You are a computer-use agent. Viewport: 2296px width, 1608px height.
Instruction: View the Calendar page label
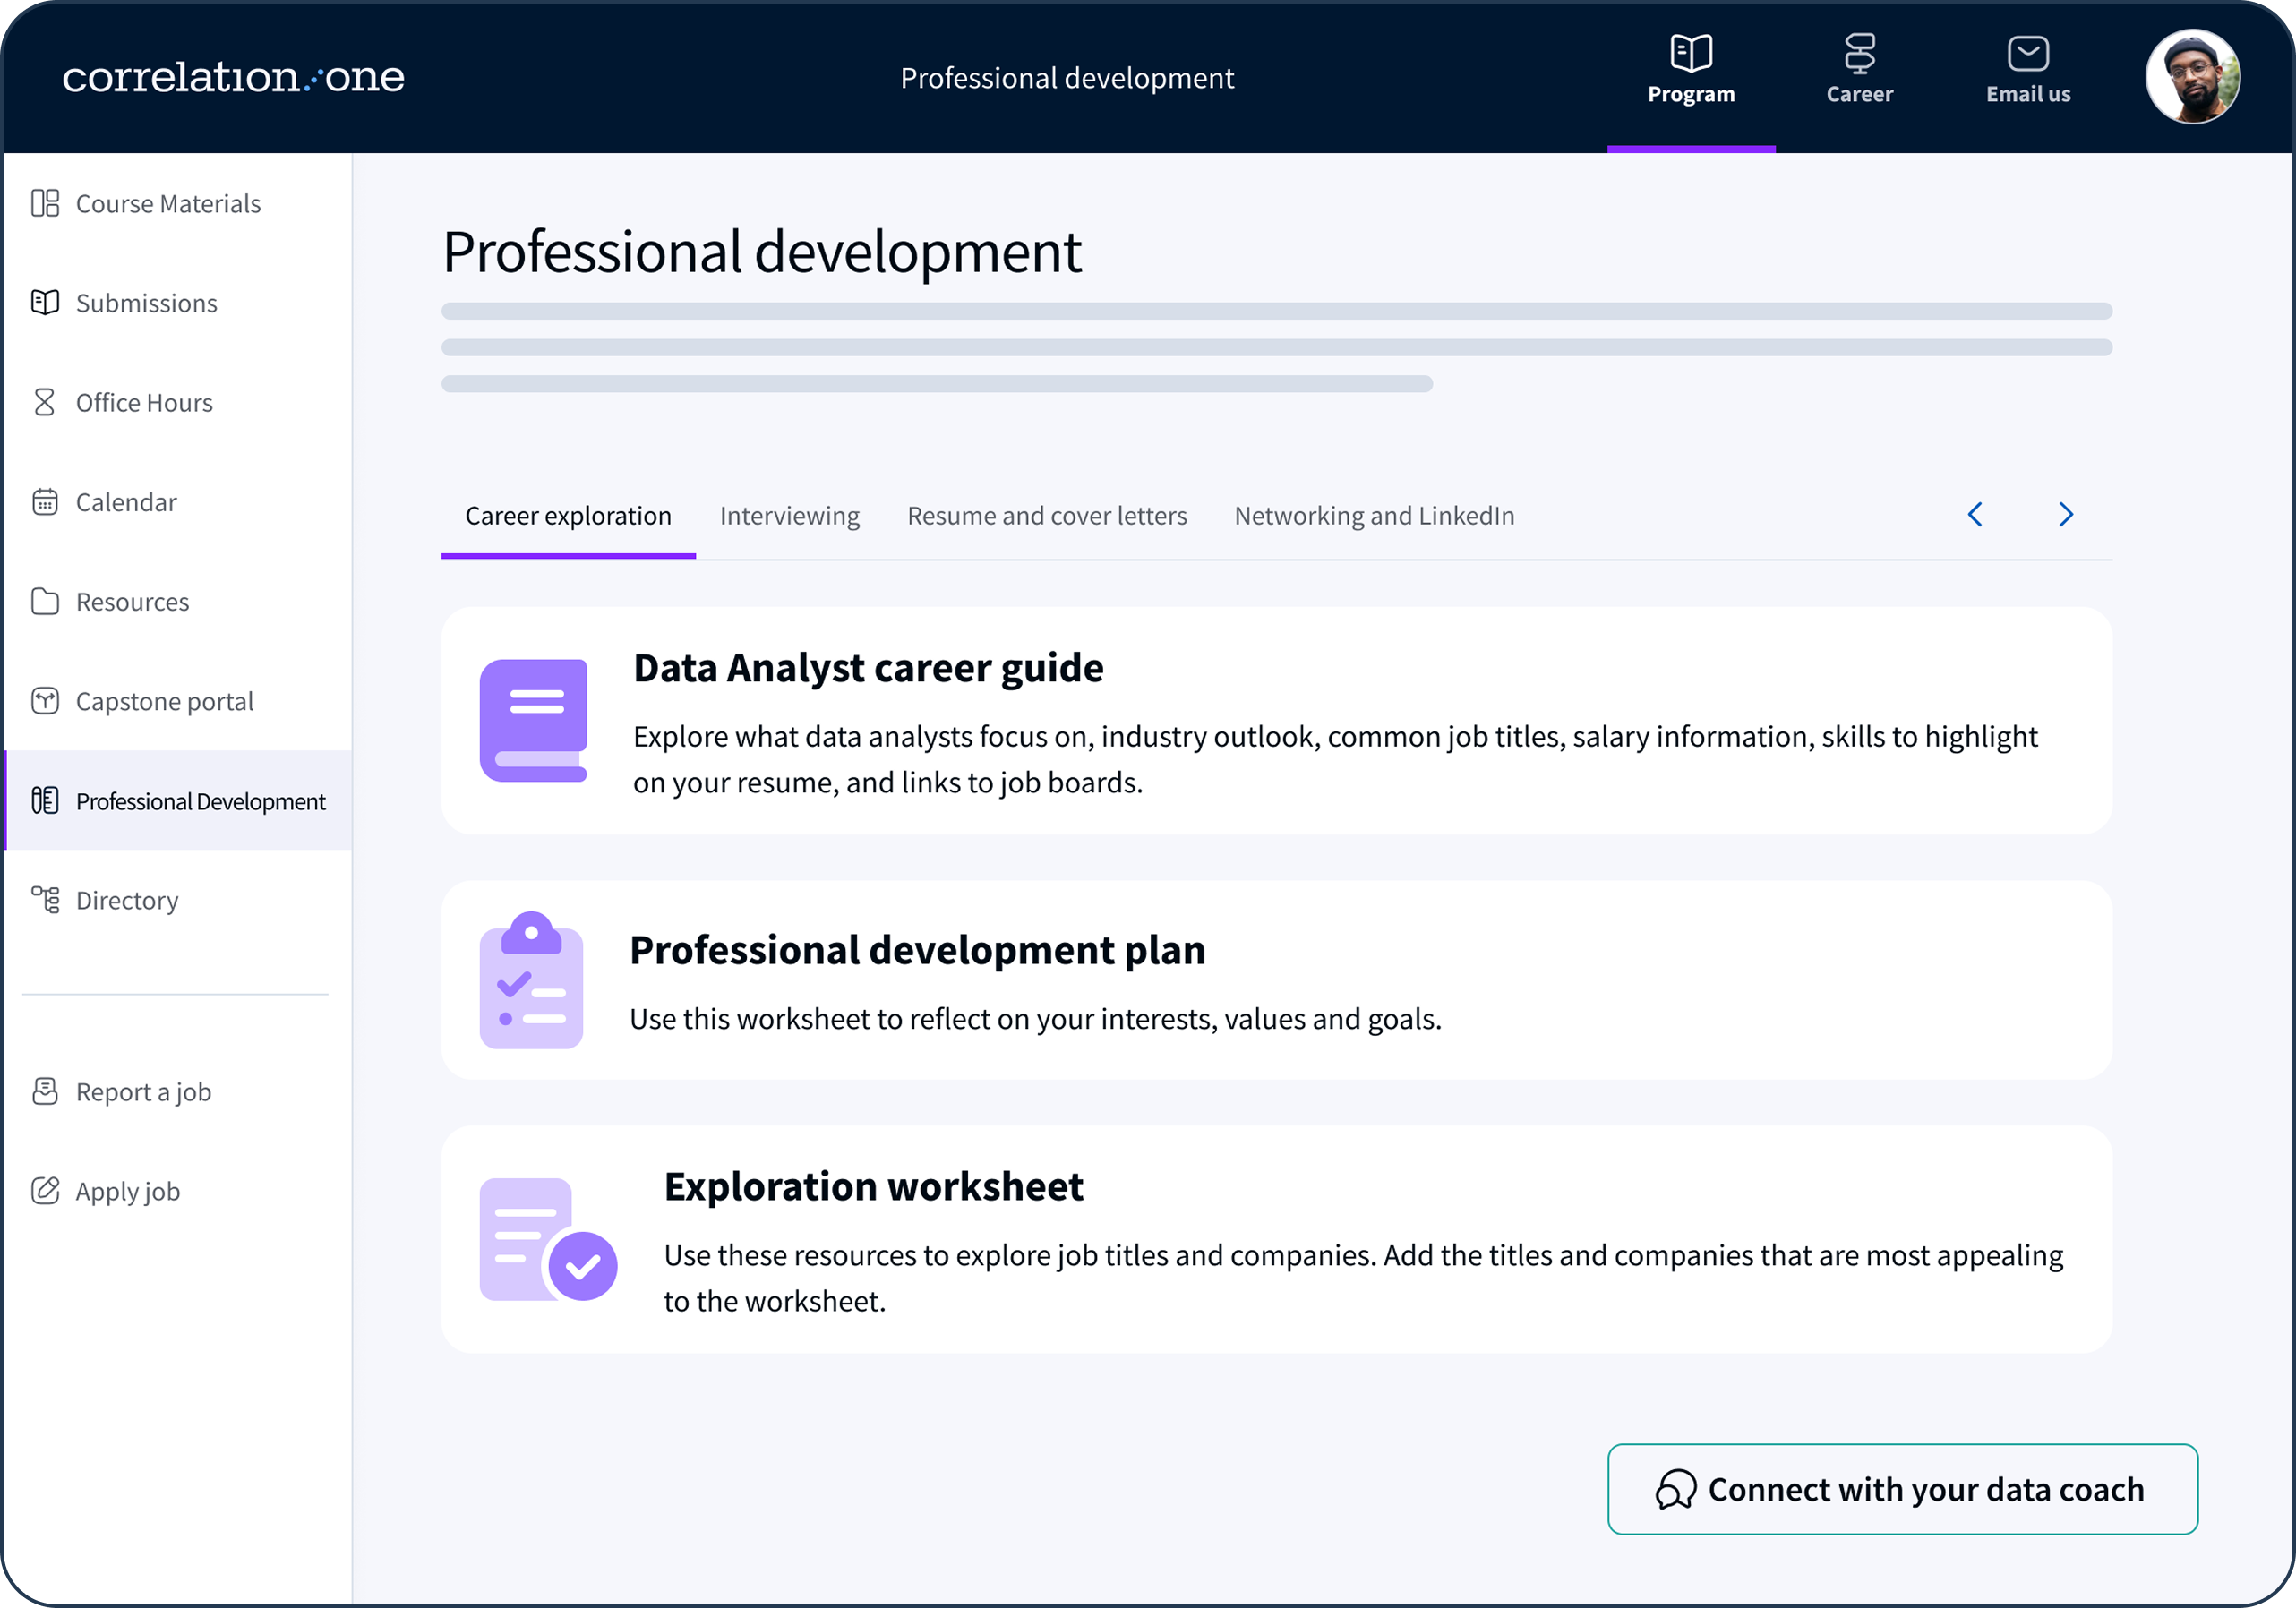pyautogui.click(x=126, y=502)
